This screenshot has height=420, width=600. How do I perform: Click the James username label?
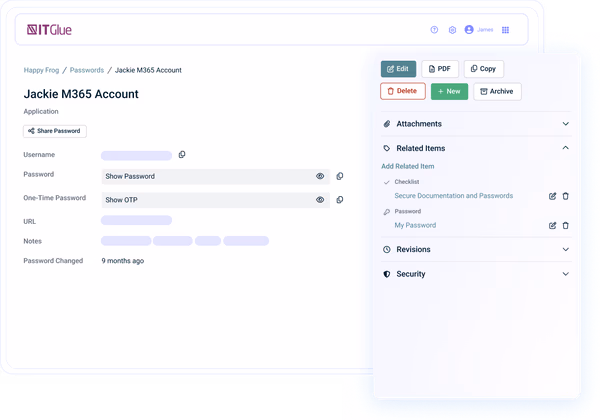(485, 29)
